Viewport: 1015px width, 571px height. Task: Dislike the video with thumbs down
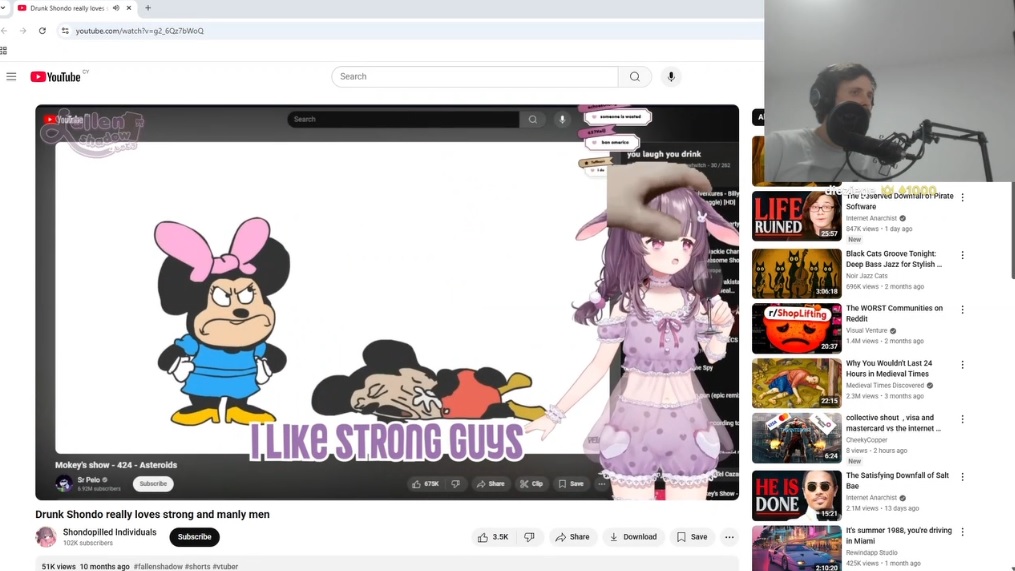coord(530,537)
